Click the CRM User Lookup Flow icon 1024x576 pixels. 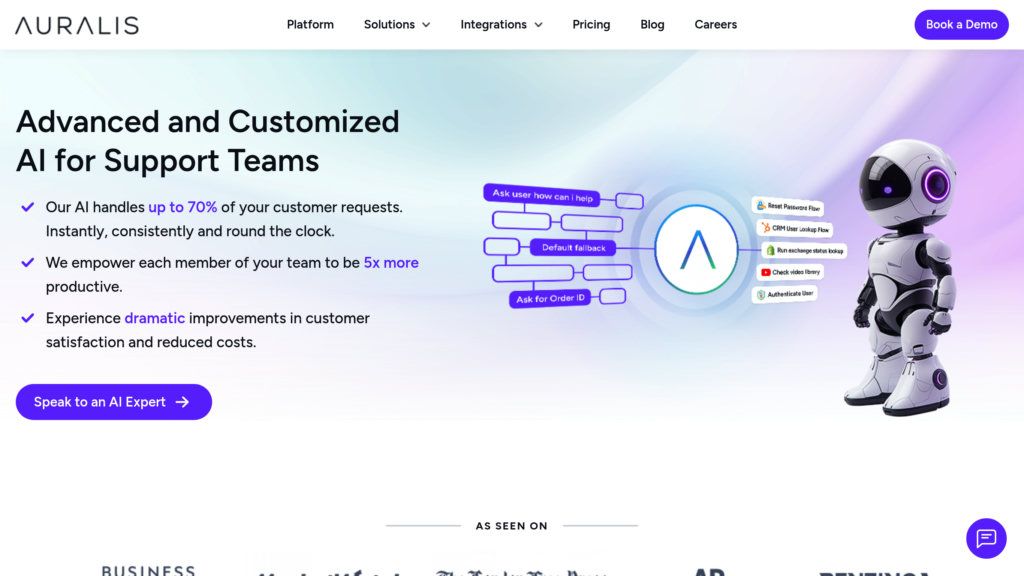coord(765,227)
